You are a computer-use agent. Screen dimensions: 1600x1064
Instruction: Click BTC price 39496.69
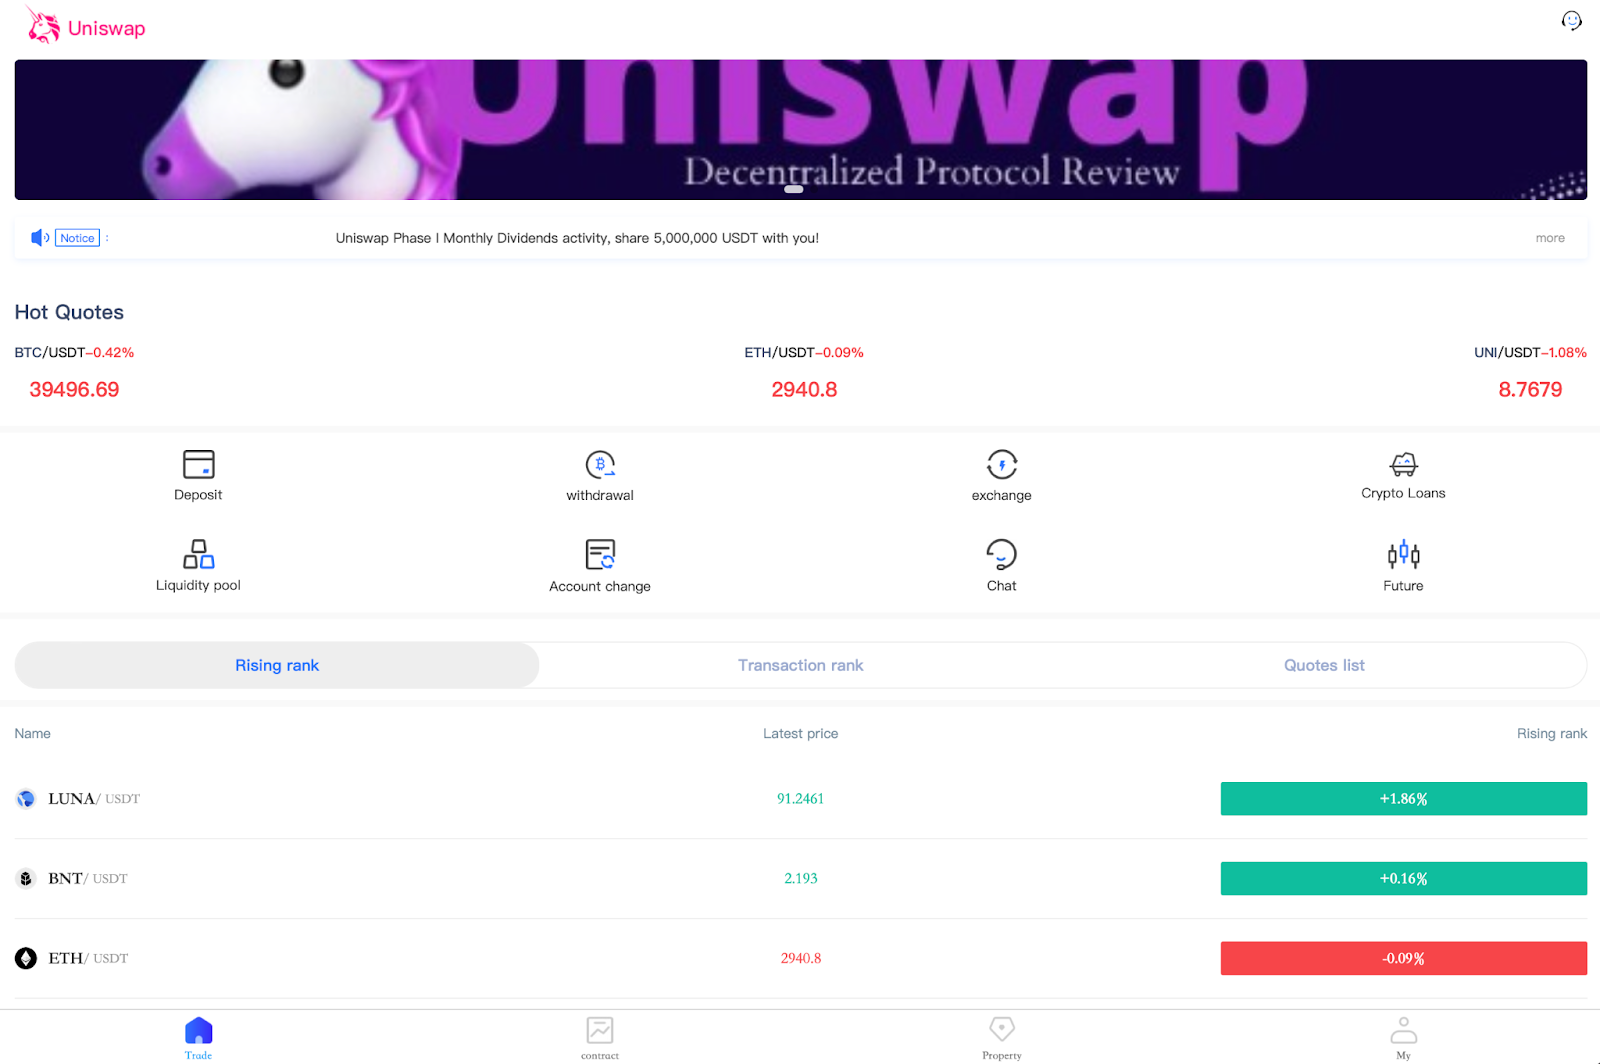coord(74,390)
